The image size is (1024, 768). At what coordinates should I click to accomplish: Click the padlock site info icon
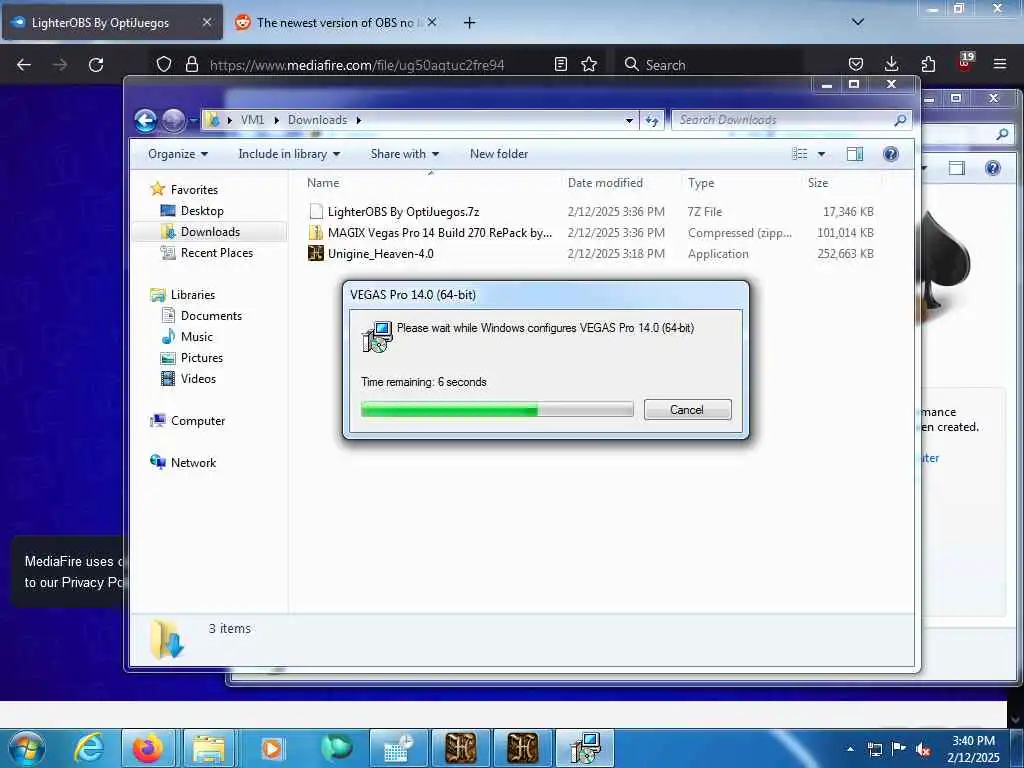pos(191,64)
